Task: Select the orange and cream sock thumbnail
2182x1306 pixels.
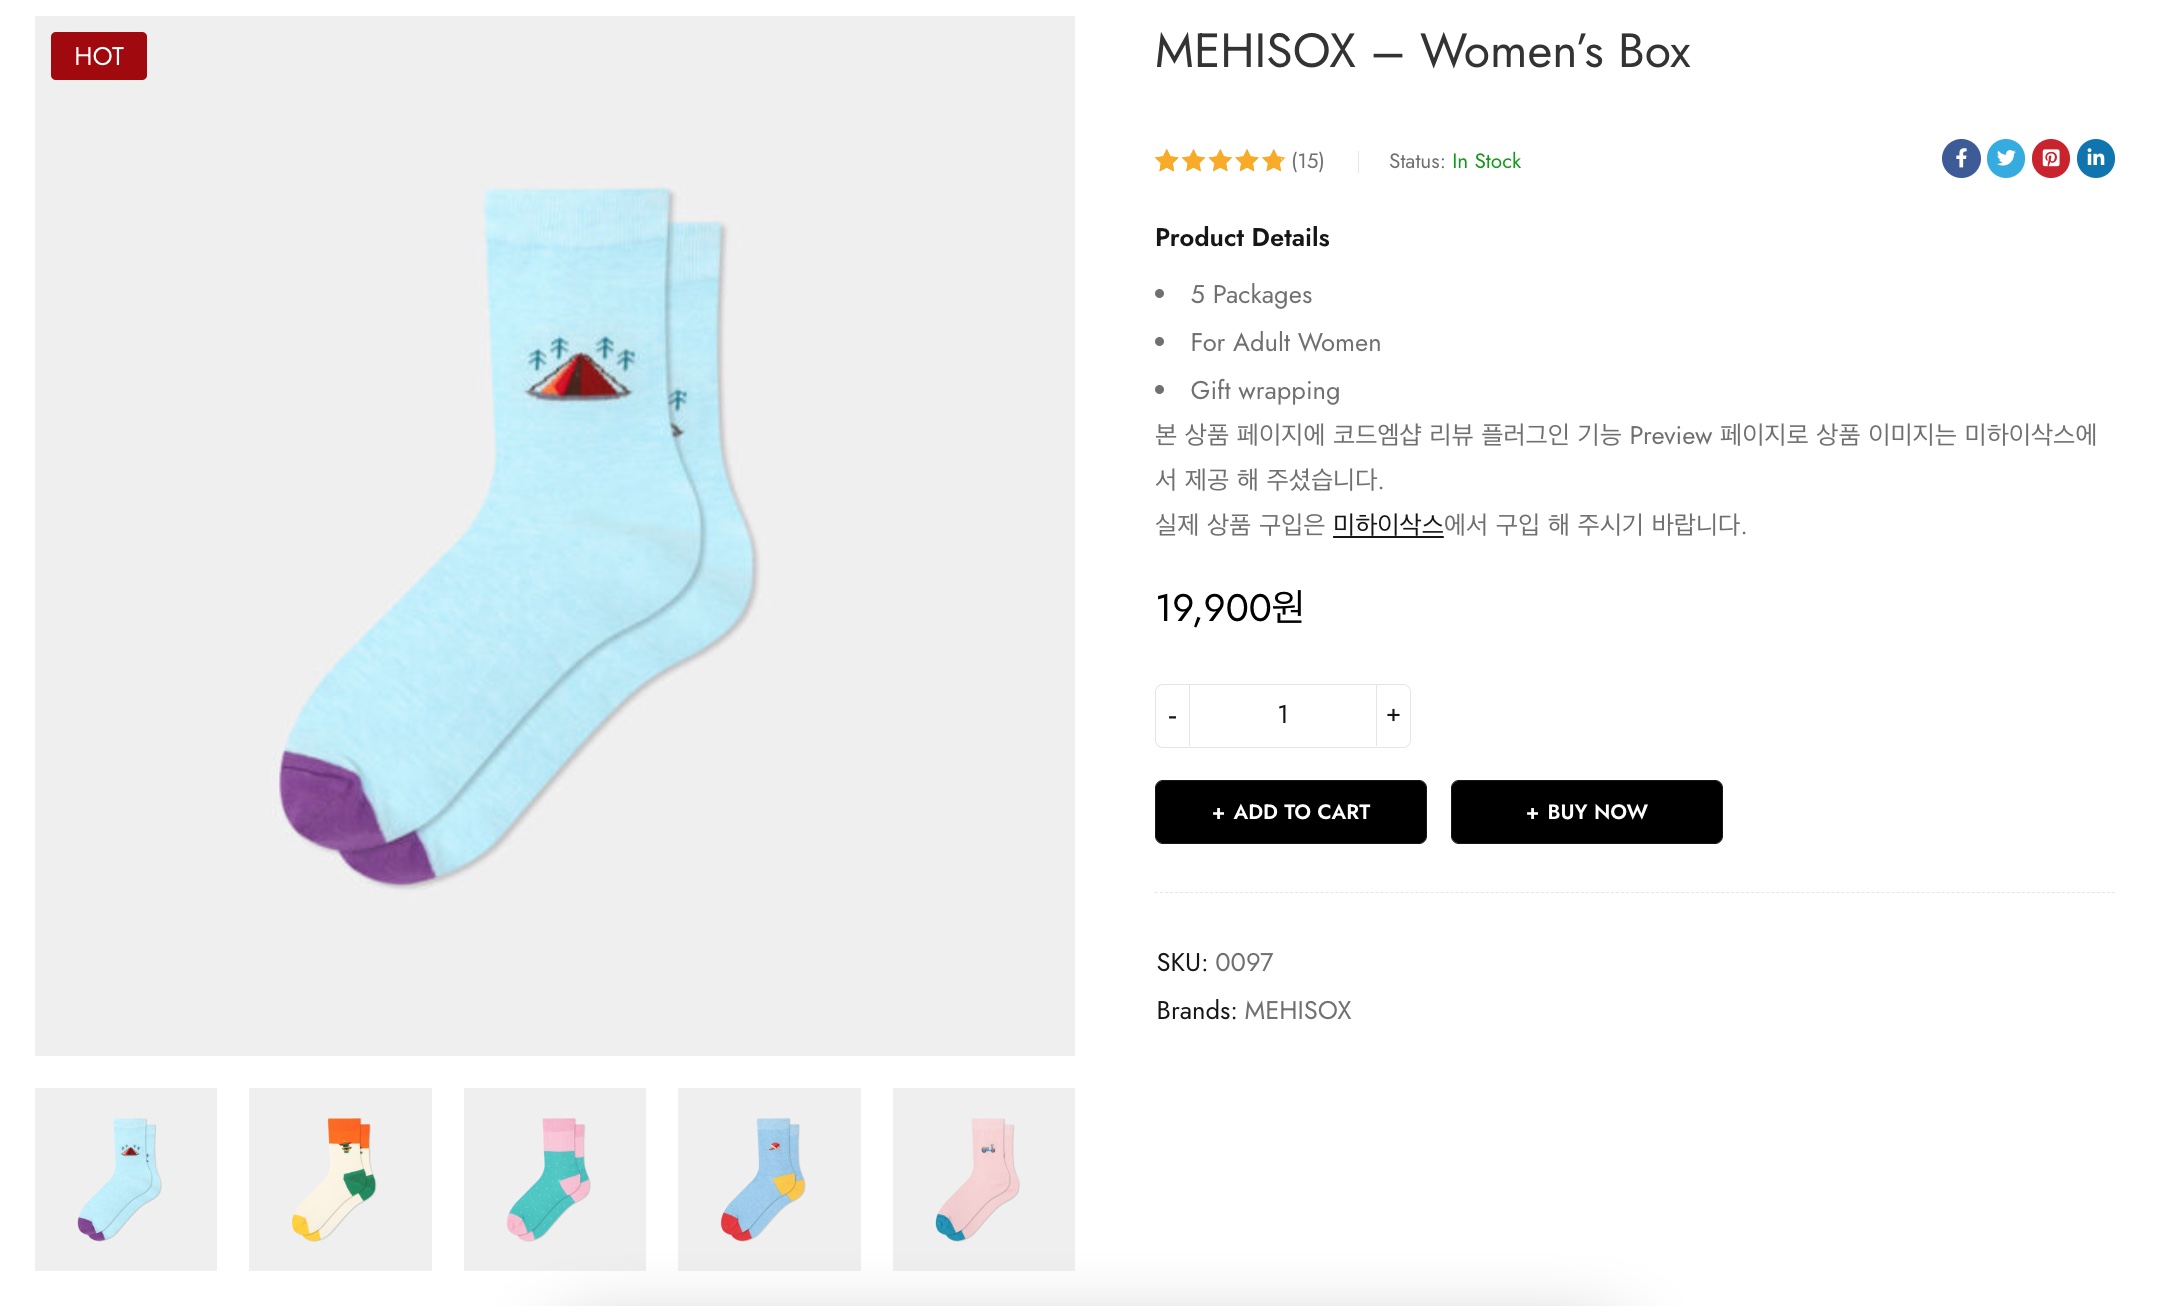Action: point(340,1179)
